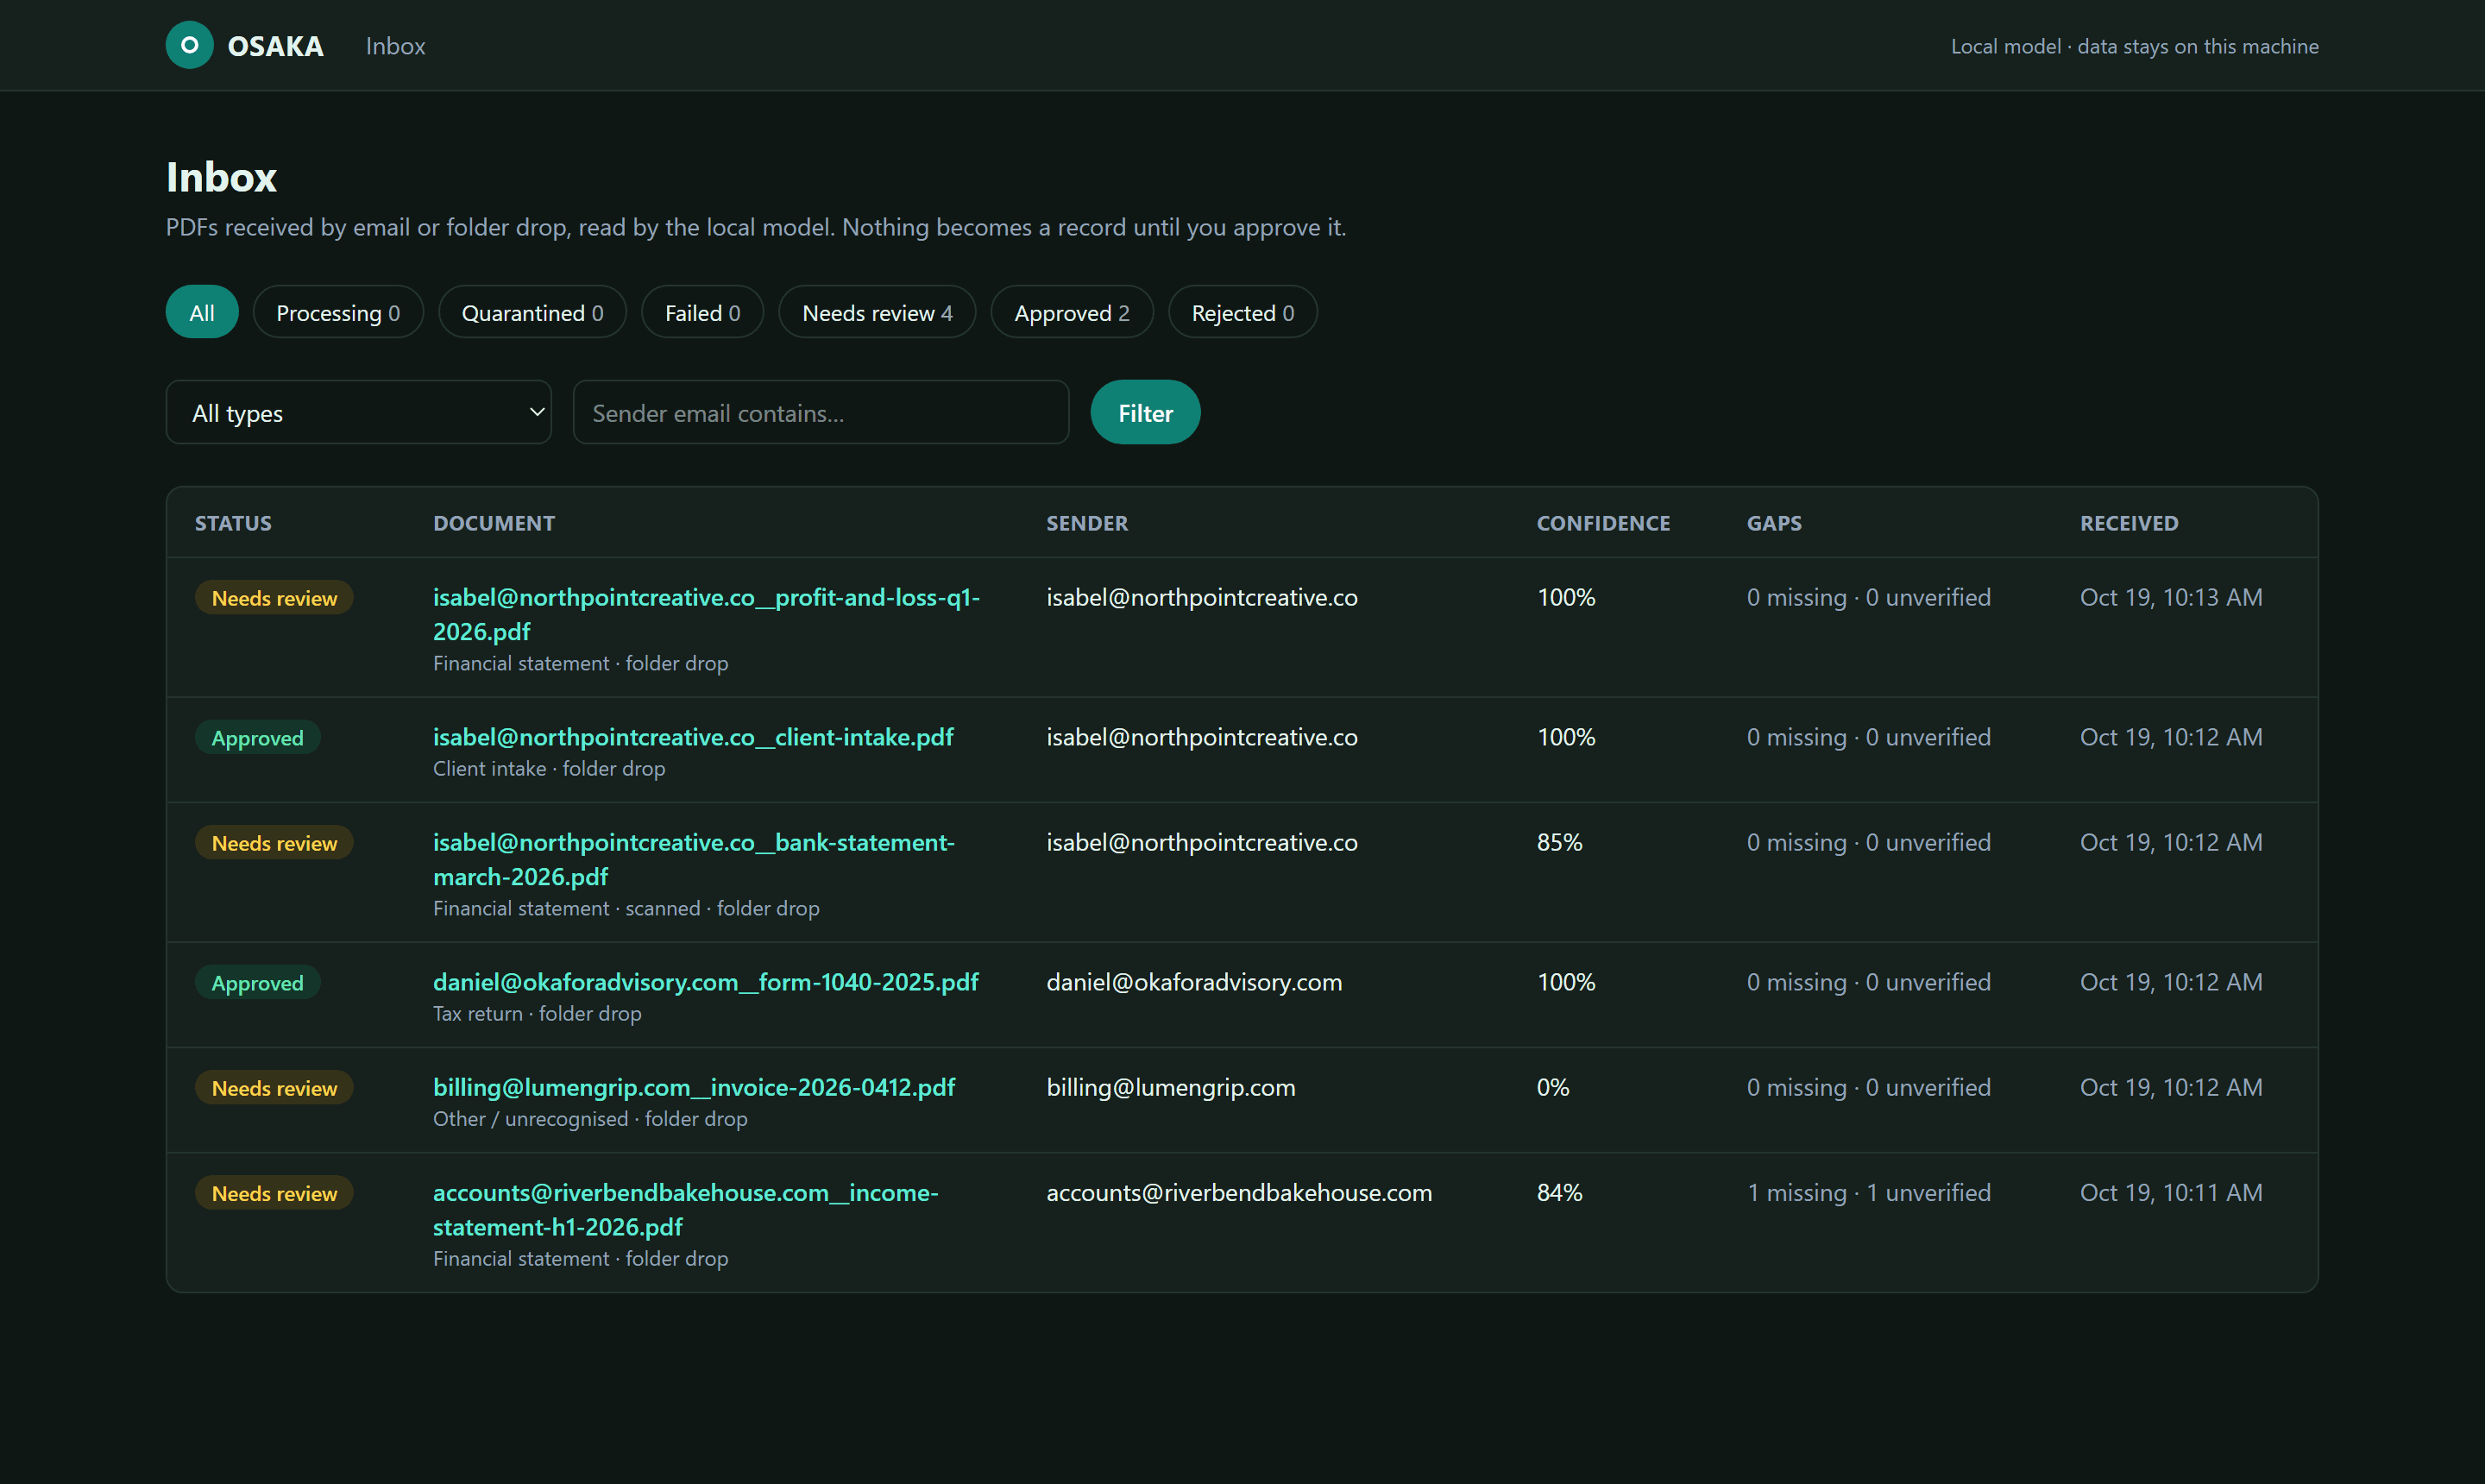Apply the Filter button
The image size is (2485, 1484).
point(1145,412)
